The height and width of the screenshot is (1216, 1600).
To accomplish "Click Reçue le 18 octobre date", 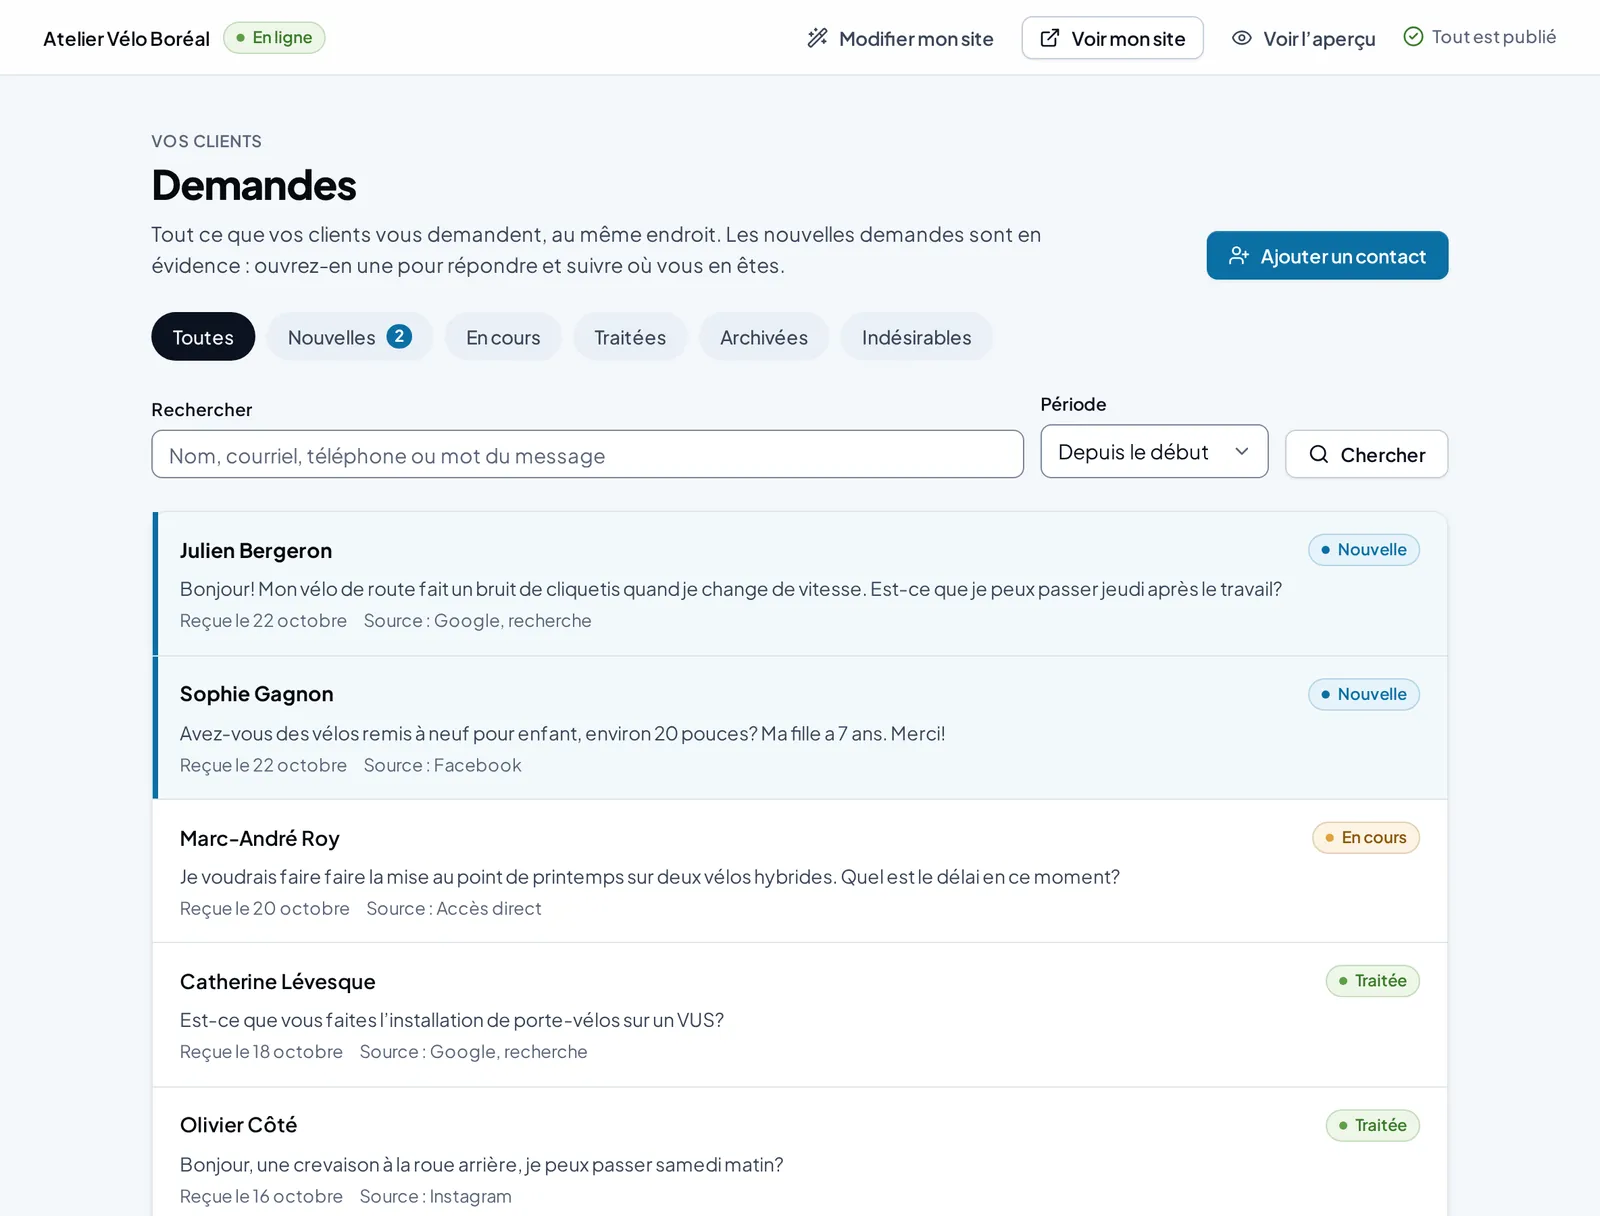I will coord(261,1052).
